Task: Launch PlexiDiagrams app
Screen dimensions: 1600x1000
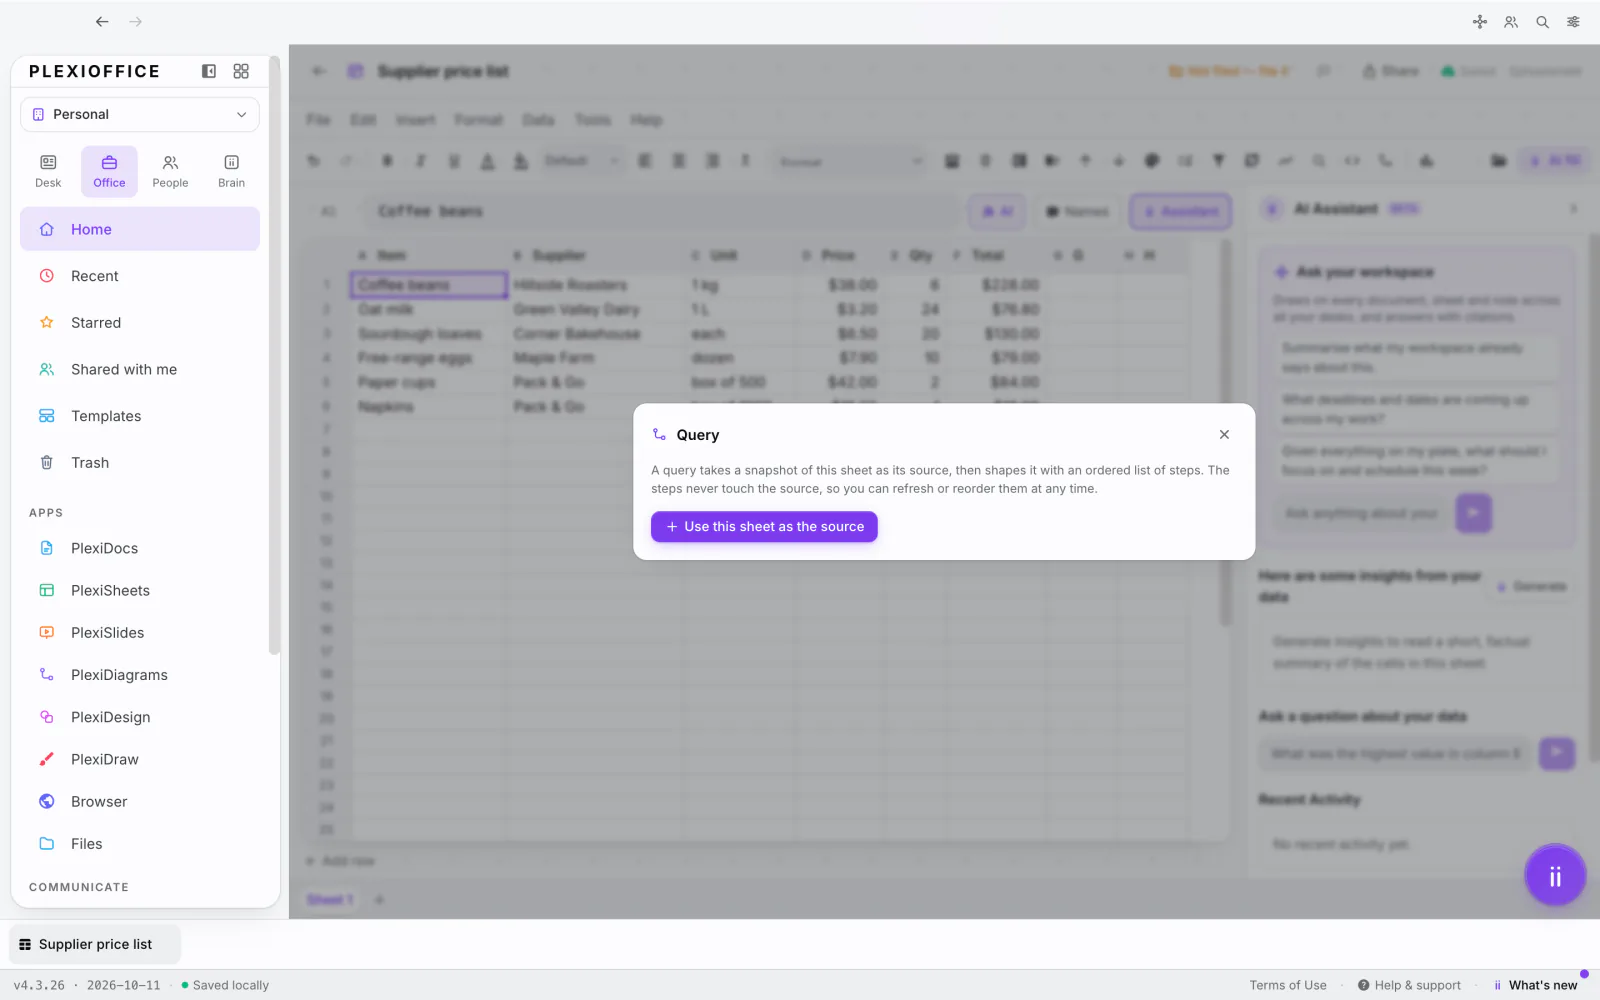Action: click(140, 675)
